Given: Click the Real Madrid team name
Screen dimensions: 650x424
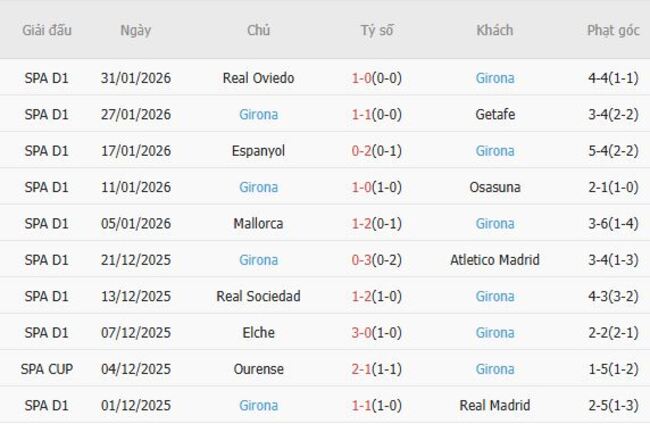Looking at the screenshot, I should (x=495, y=406).
